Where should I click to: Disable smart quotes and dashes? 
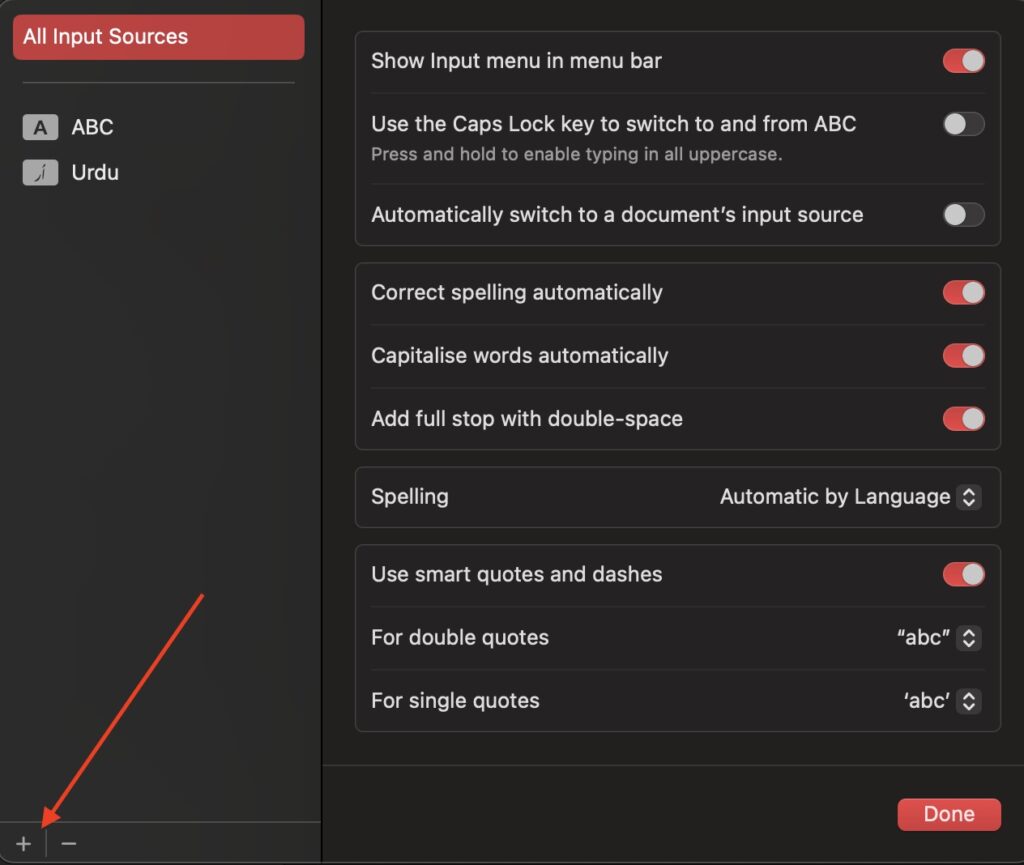point(962,574)
